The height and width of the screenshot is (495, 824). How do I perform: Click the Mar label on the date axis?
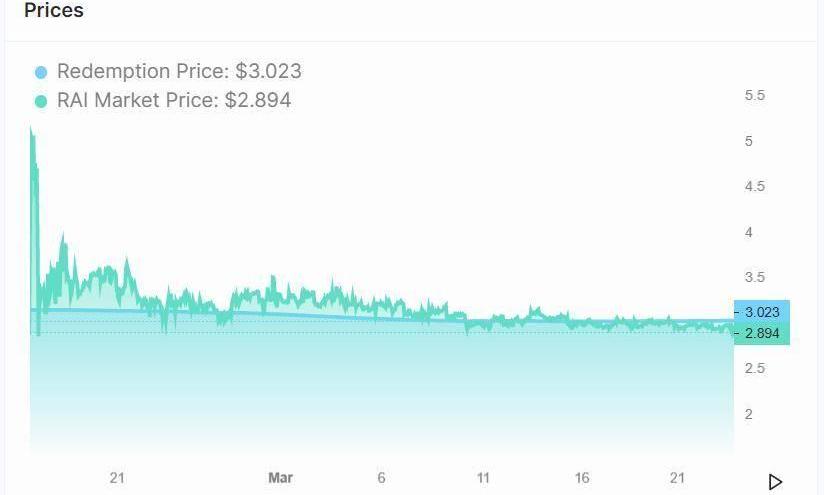[280, 478]
